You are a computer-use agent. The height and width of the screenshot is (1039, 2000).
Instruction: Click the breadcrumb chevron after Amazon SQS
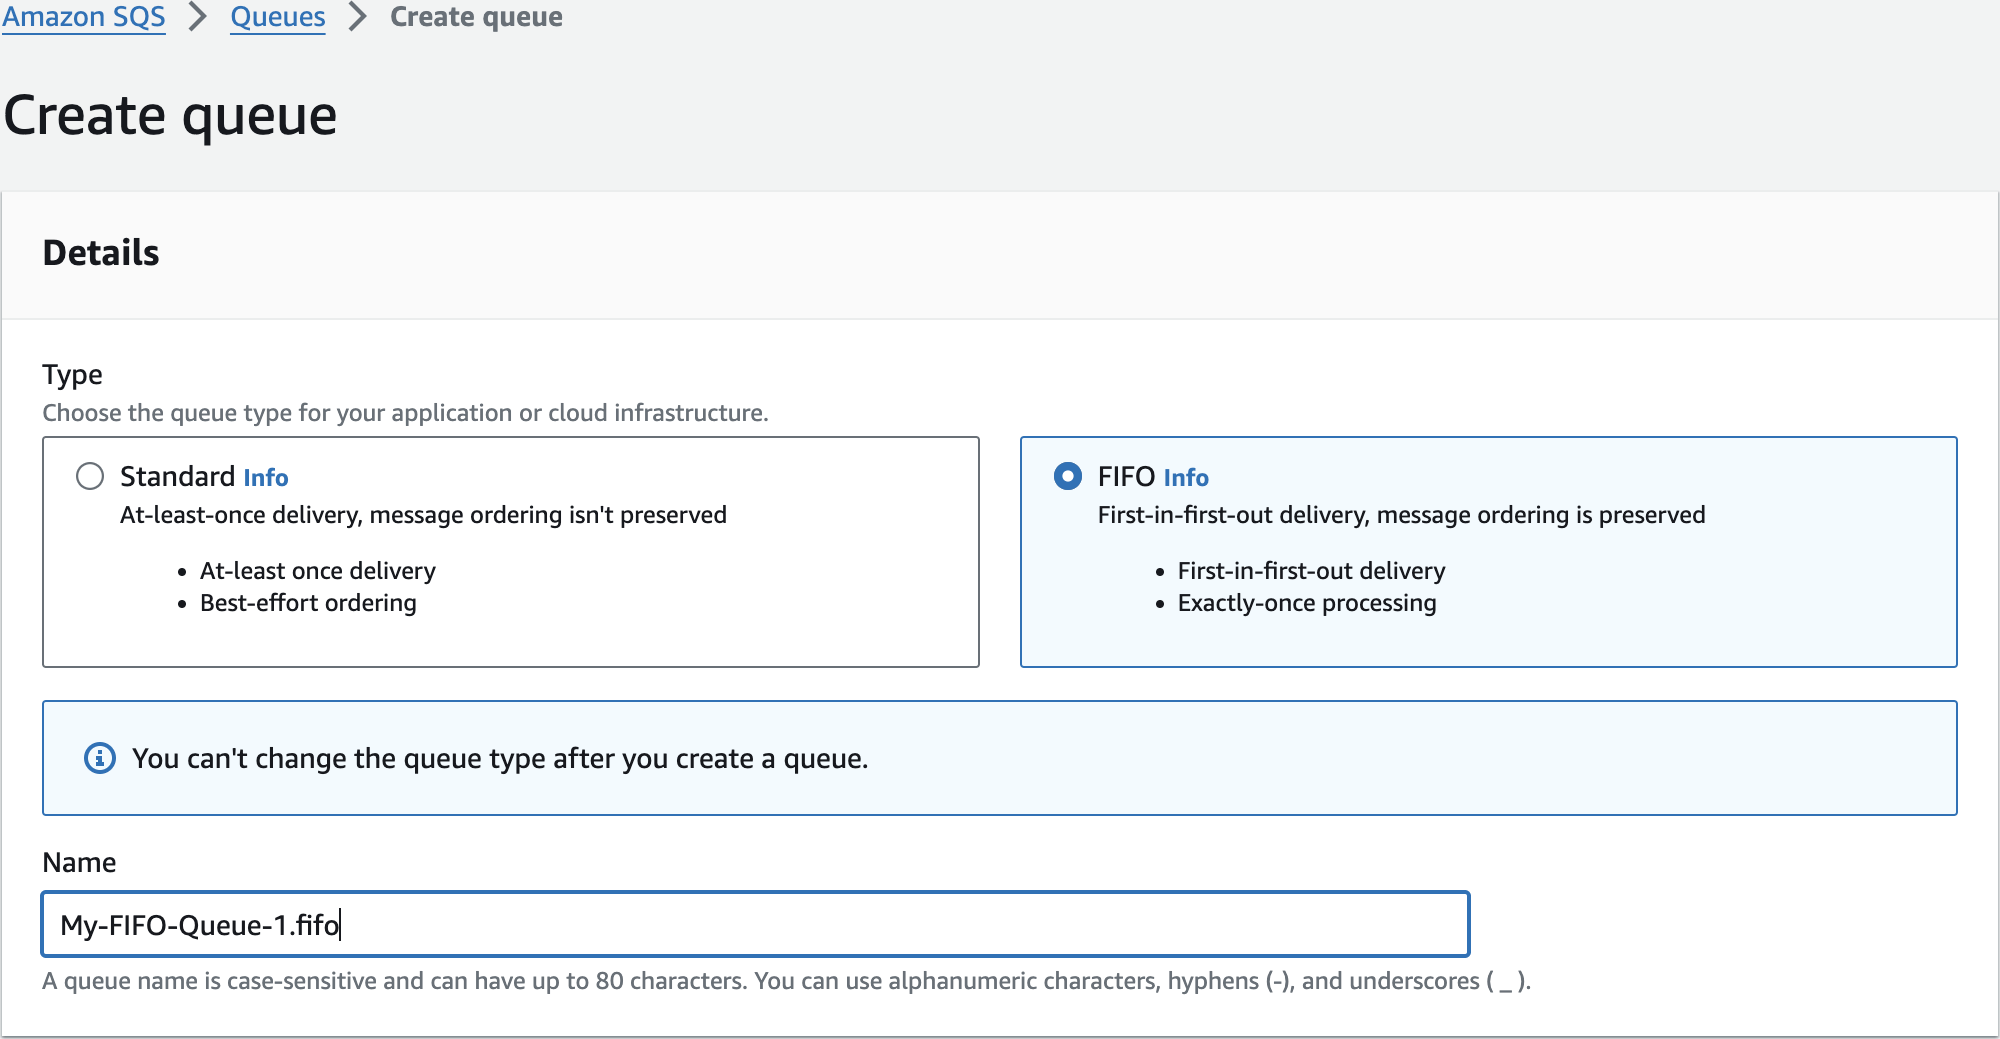(198, 17)
